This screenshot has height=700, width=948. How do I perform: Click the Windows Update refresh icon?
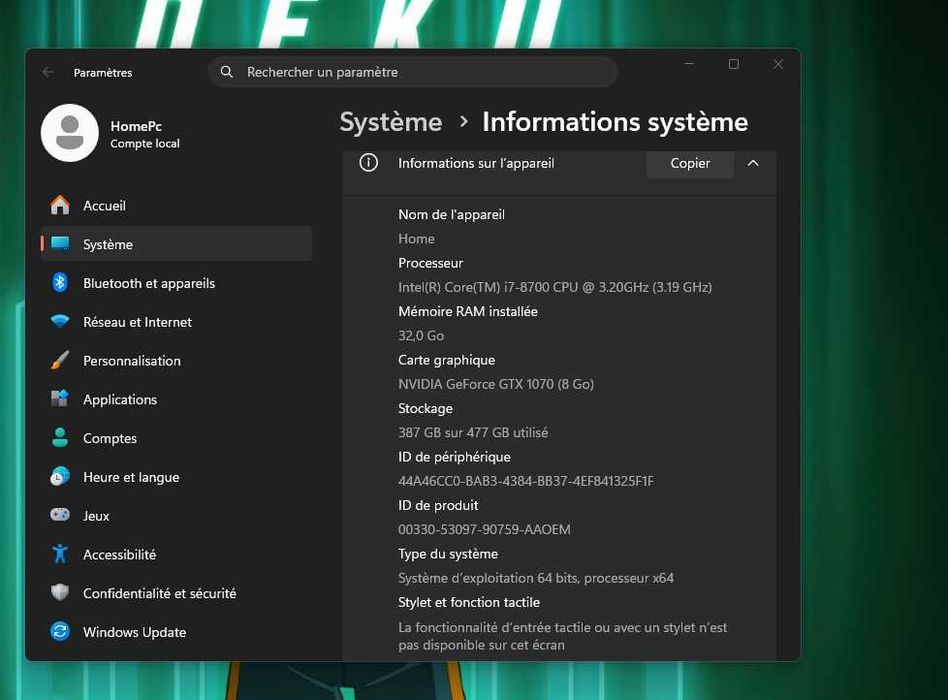point(60,632)
